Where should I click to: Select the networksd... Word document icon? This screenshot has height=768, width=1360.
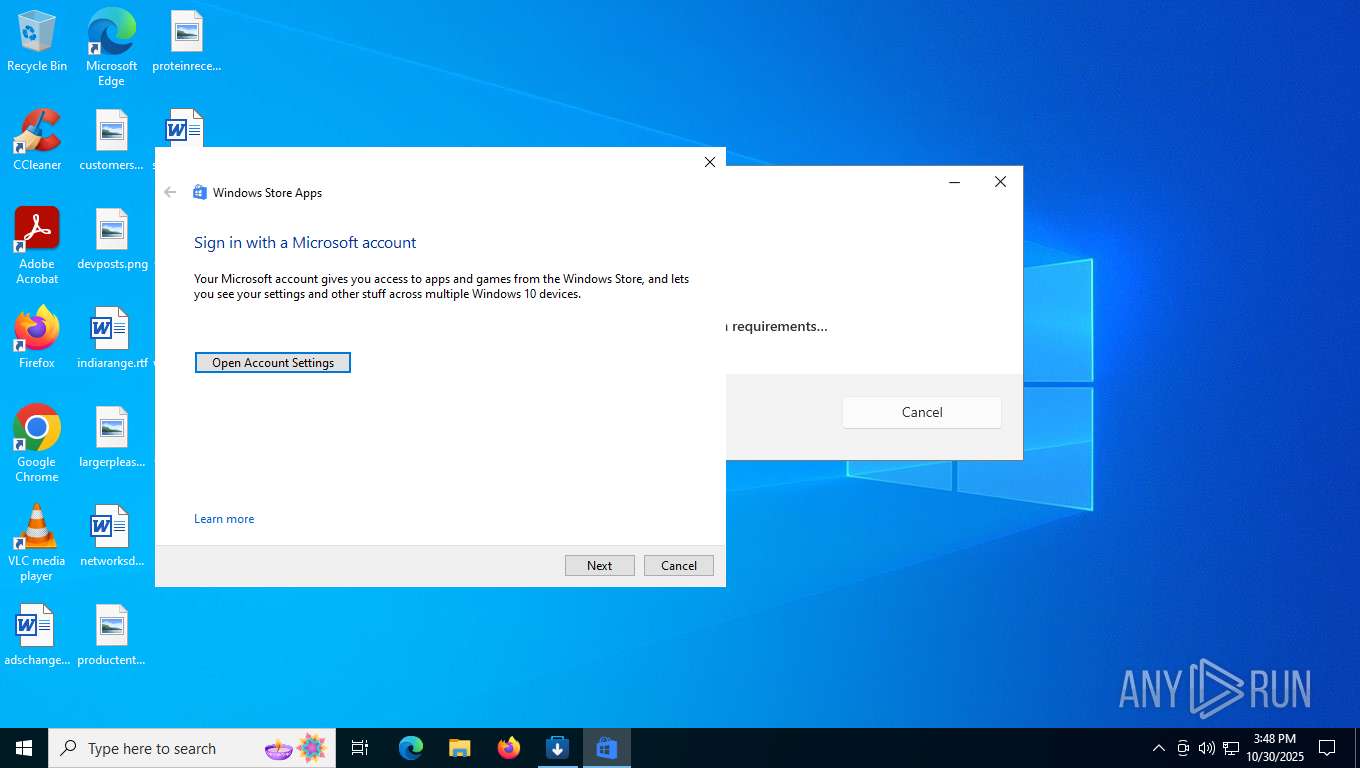click(111, 536)
